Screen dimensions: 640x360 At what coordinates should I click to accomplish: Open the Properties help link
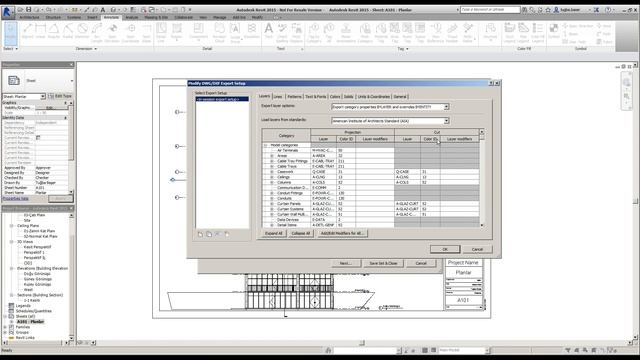16,199
